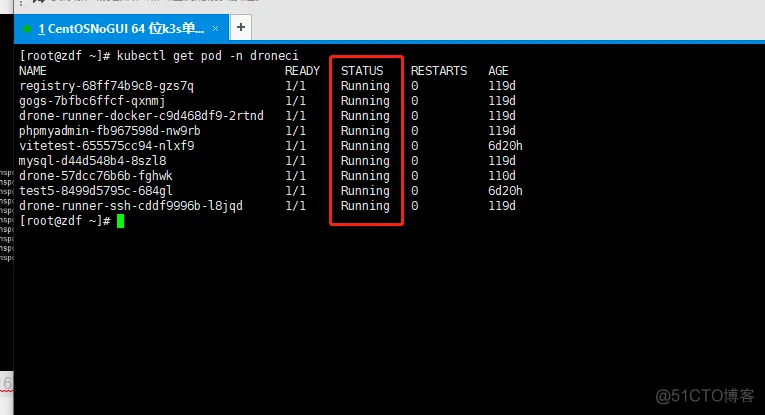Click pod name mysql-d44d548b4-8szl8
The height and width of the screenshot is (415, 765).
[93, 160]
